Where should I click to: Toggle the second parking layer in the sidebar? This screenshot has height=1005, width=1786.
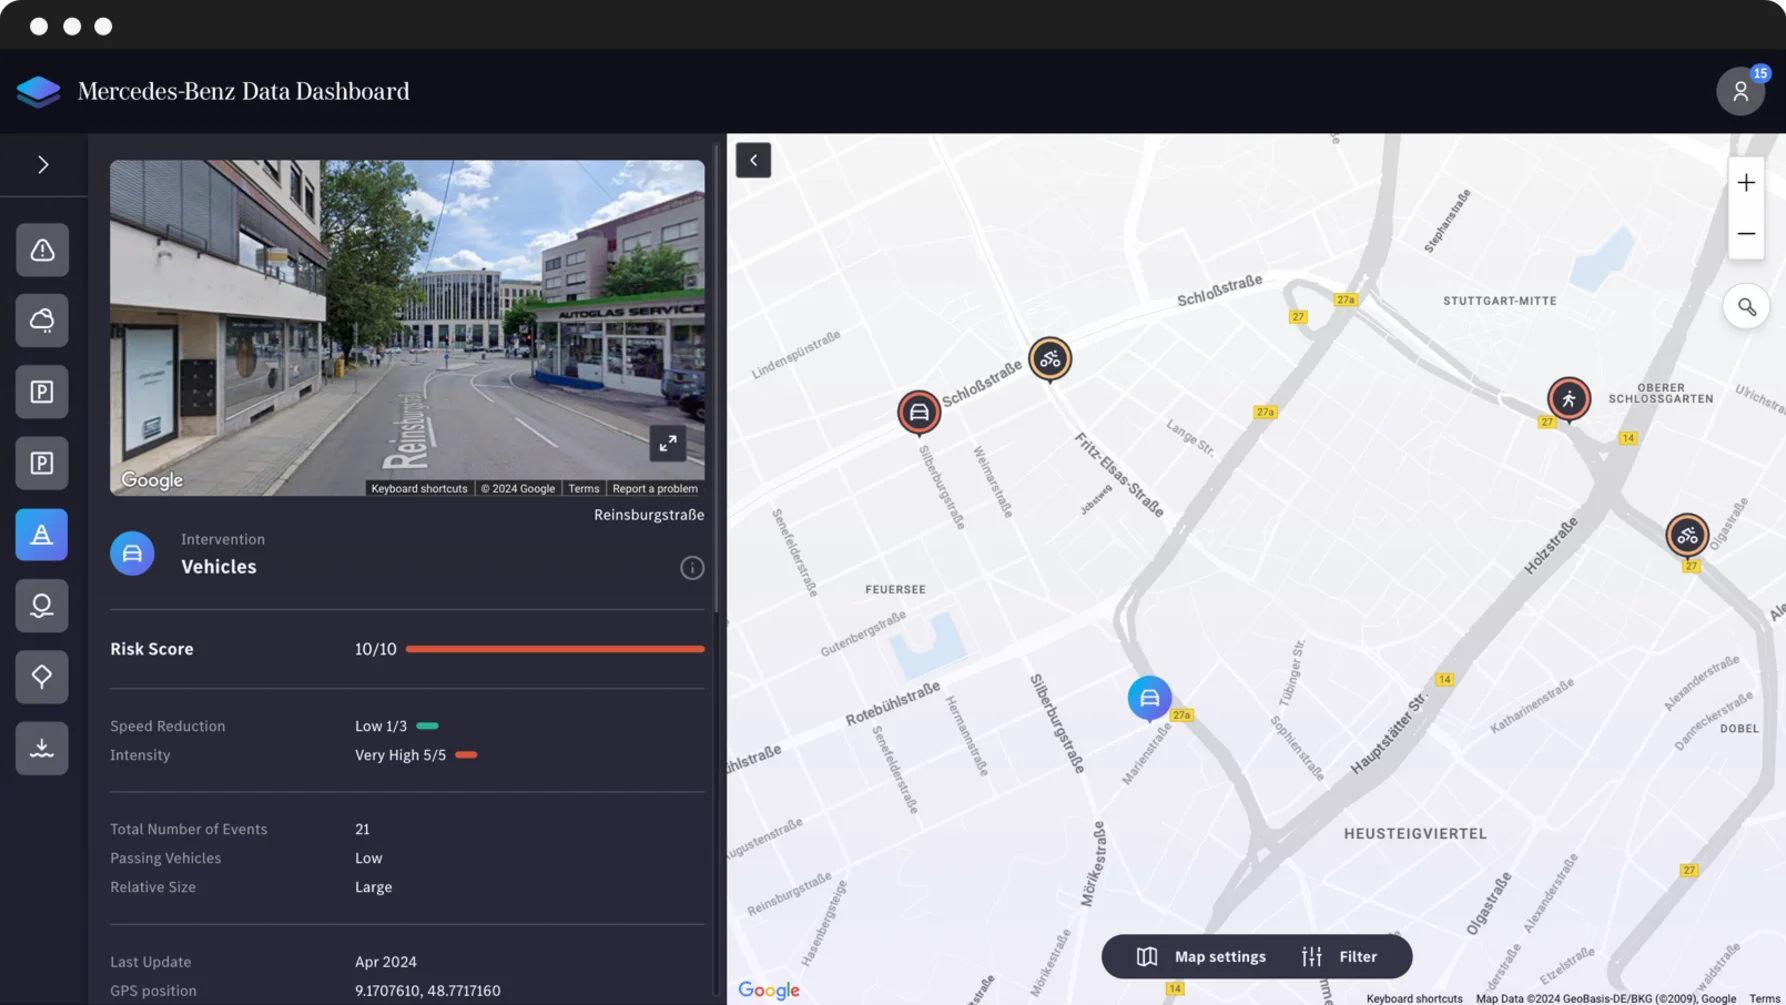pos(41,463)
